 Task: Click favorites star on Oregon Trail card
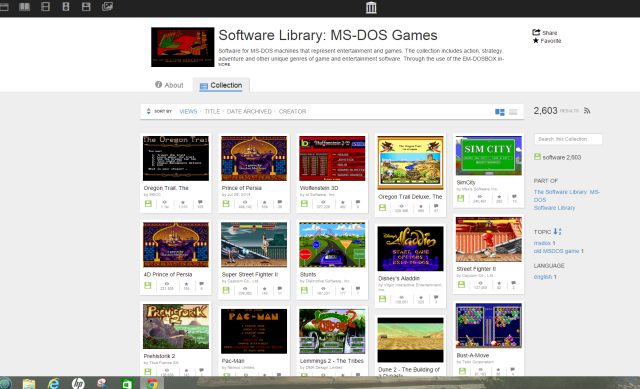tap(183, 202)
